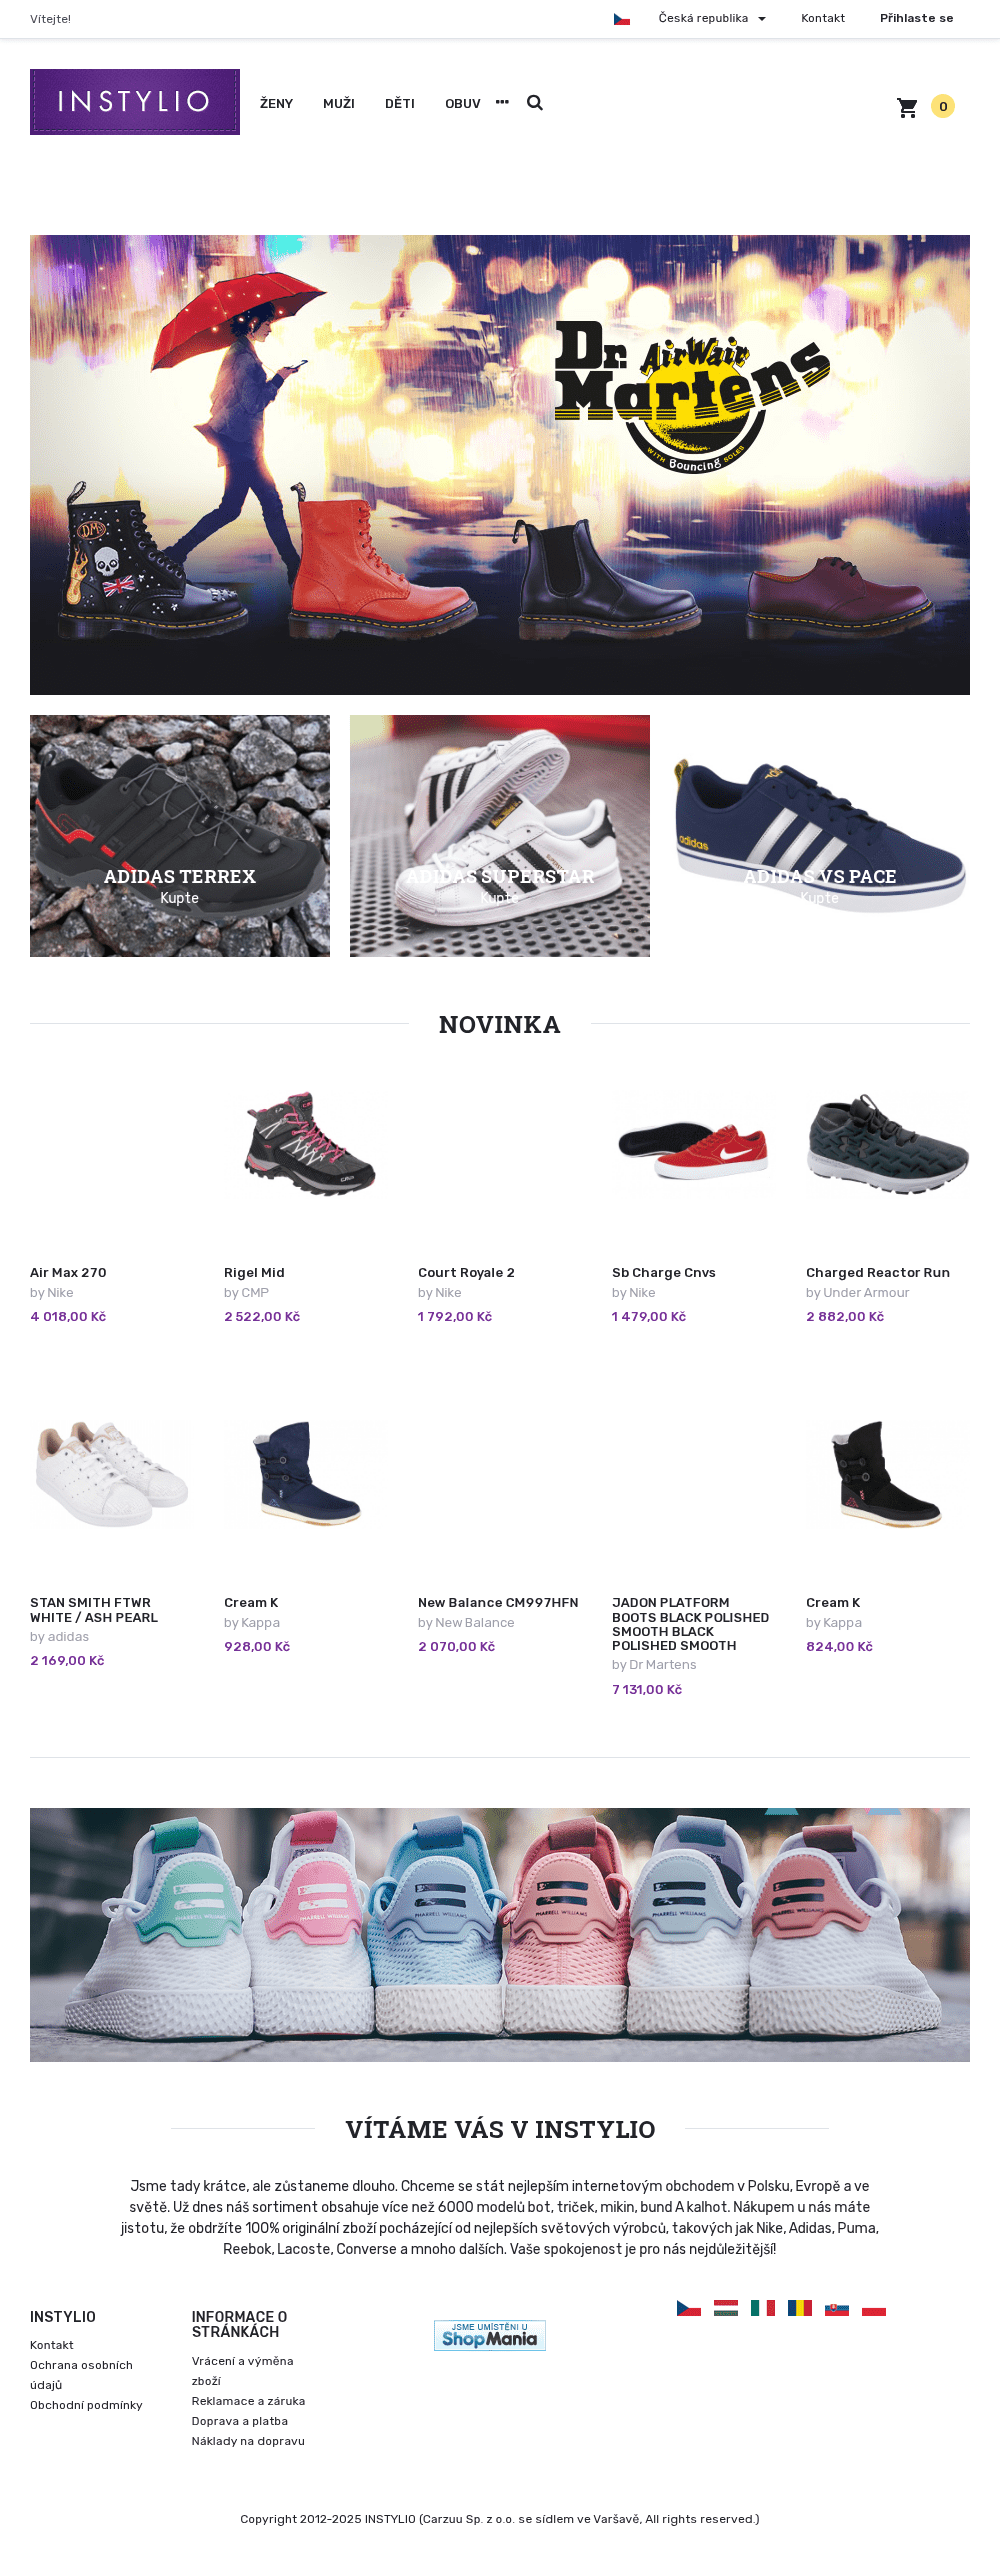The height and width of the screenshot is (2568, 1000).
Task: Open the shopping cart icon
Action: point(907,107)
